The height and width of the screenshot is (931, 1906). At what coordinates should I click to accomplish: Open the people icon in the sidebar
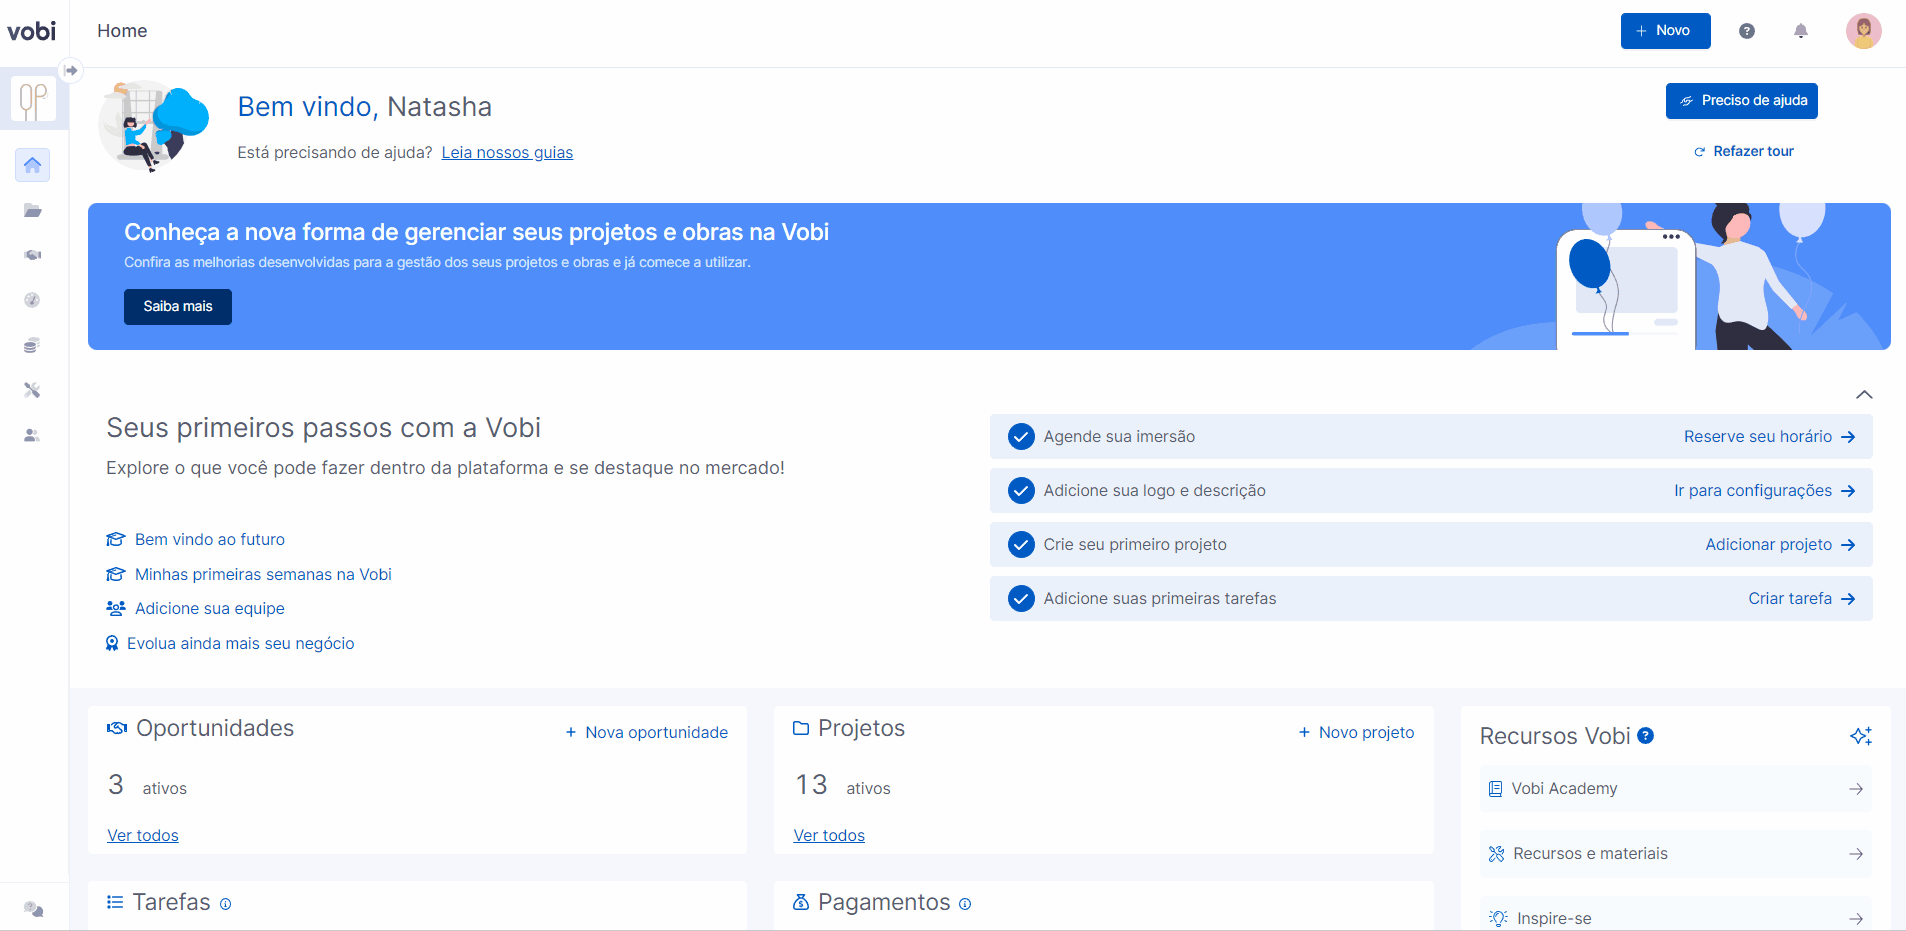pyautogui.click(x=33, y=435)
